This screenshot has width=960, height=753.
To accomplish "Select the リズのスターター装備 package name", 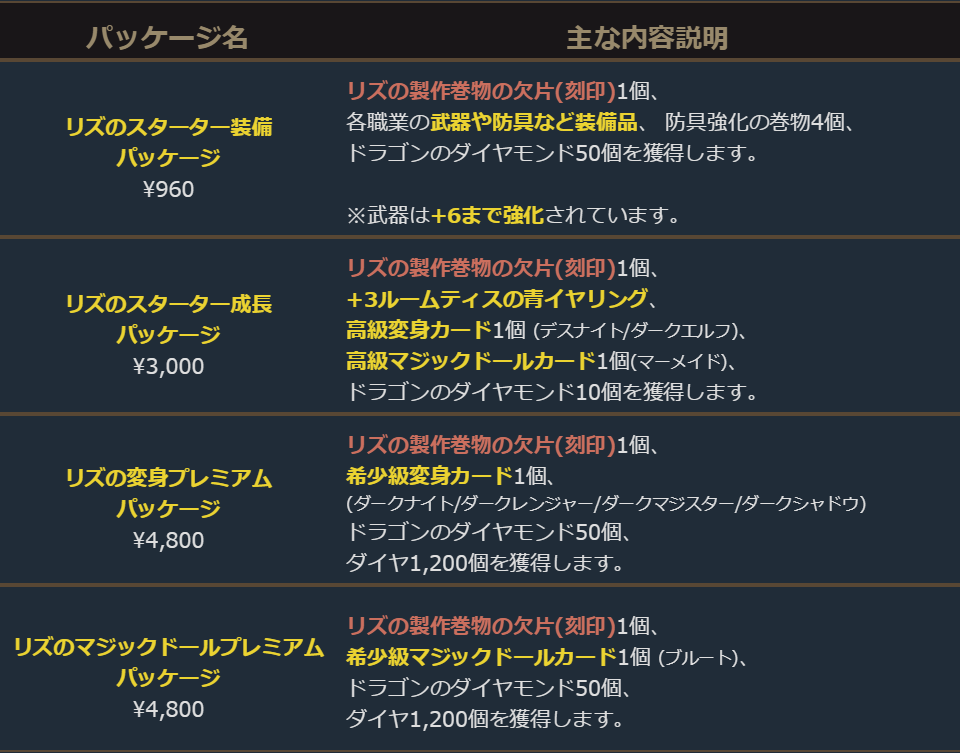I will [168, 127].
